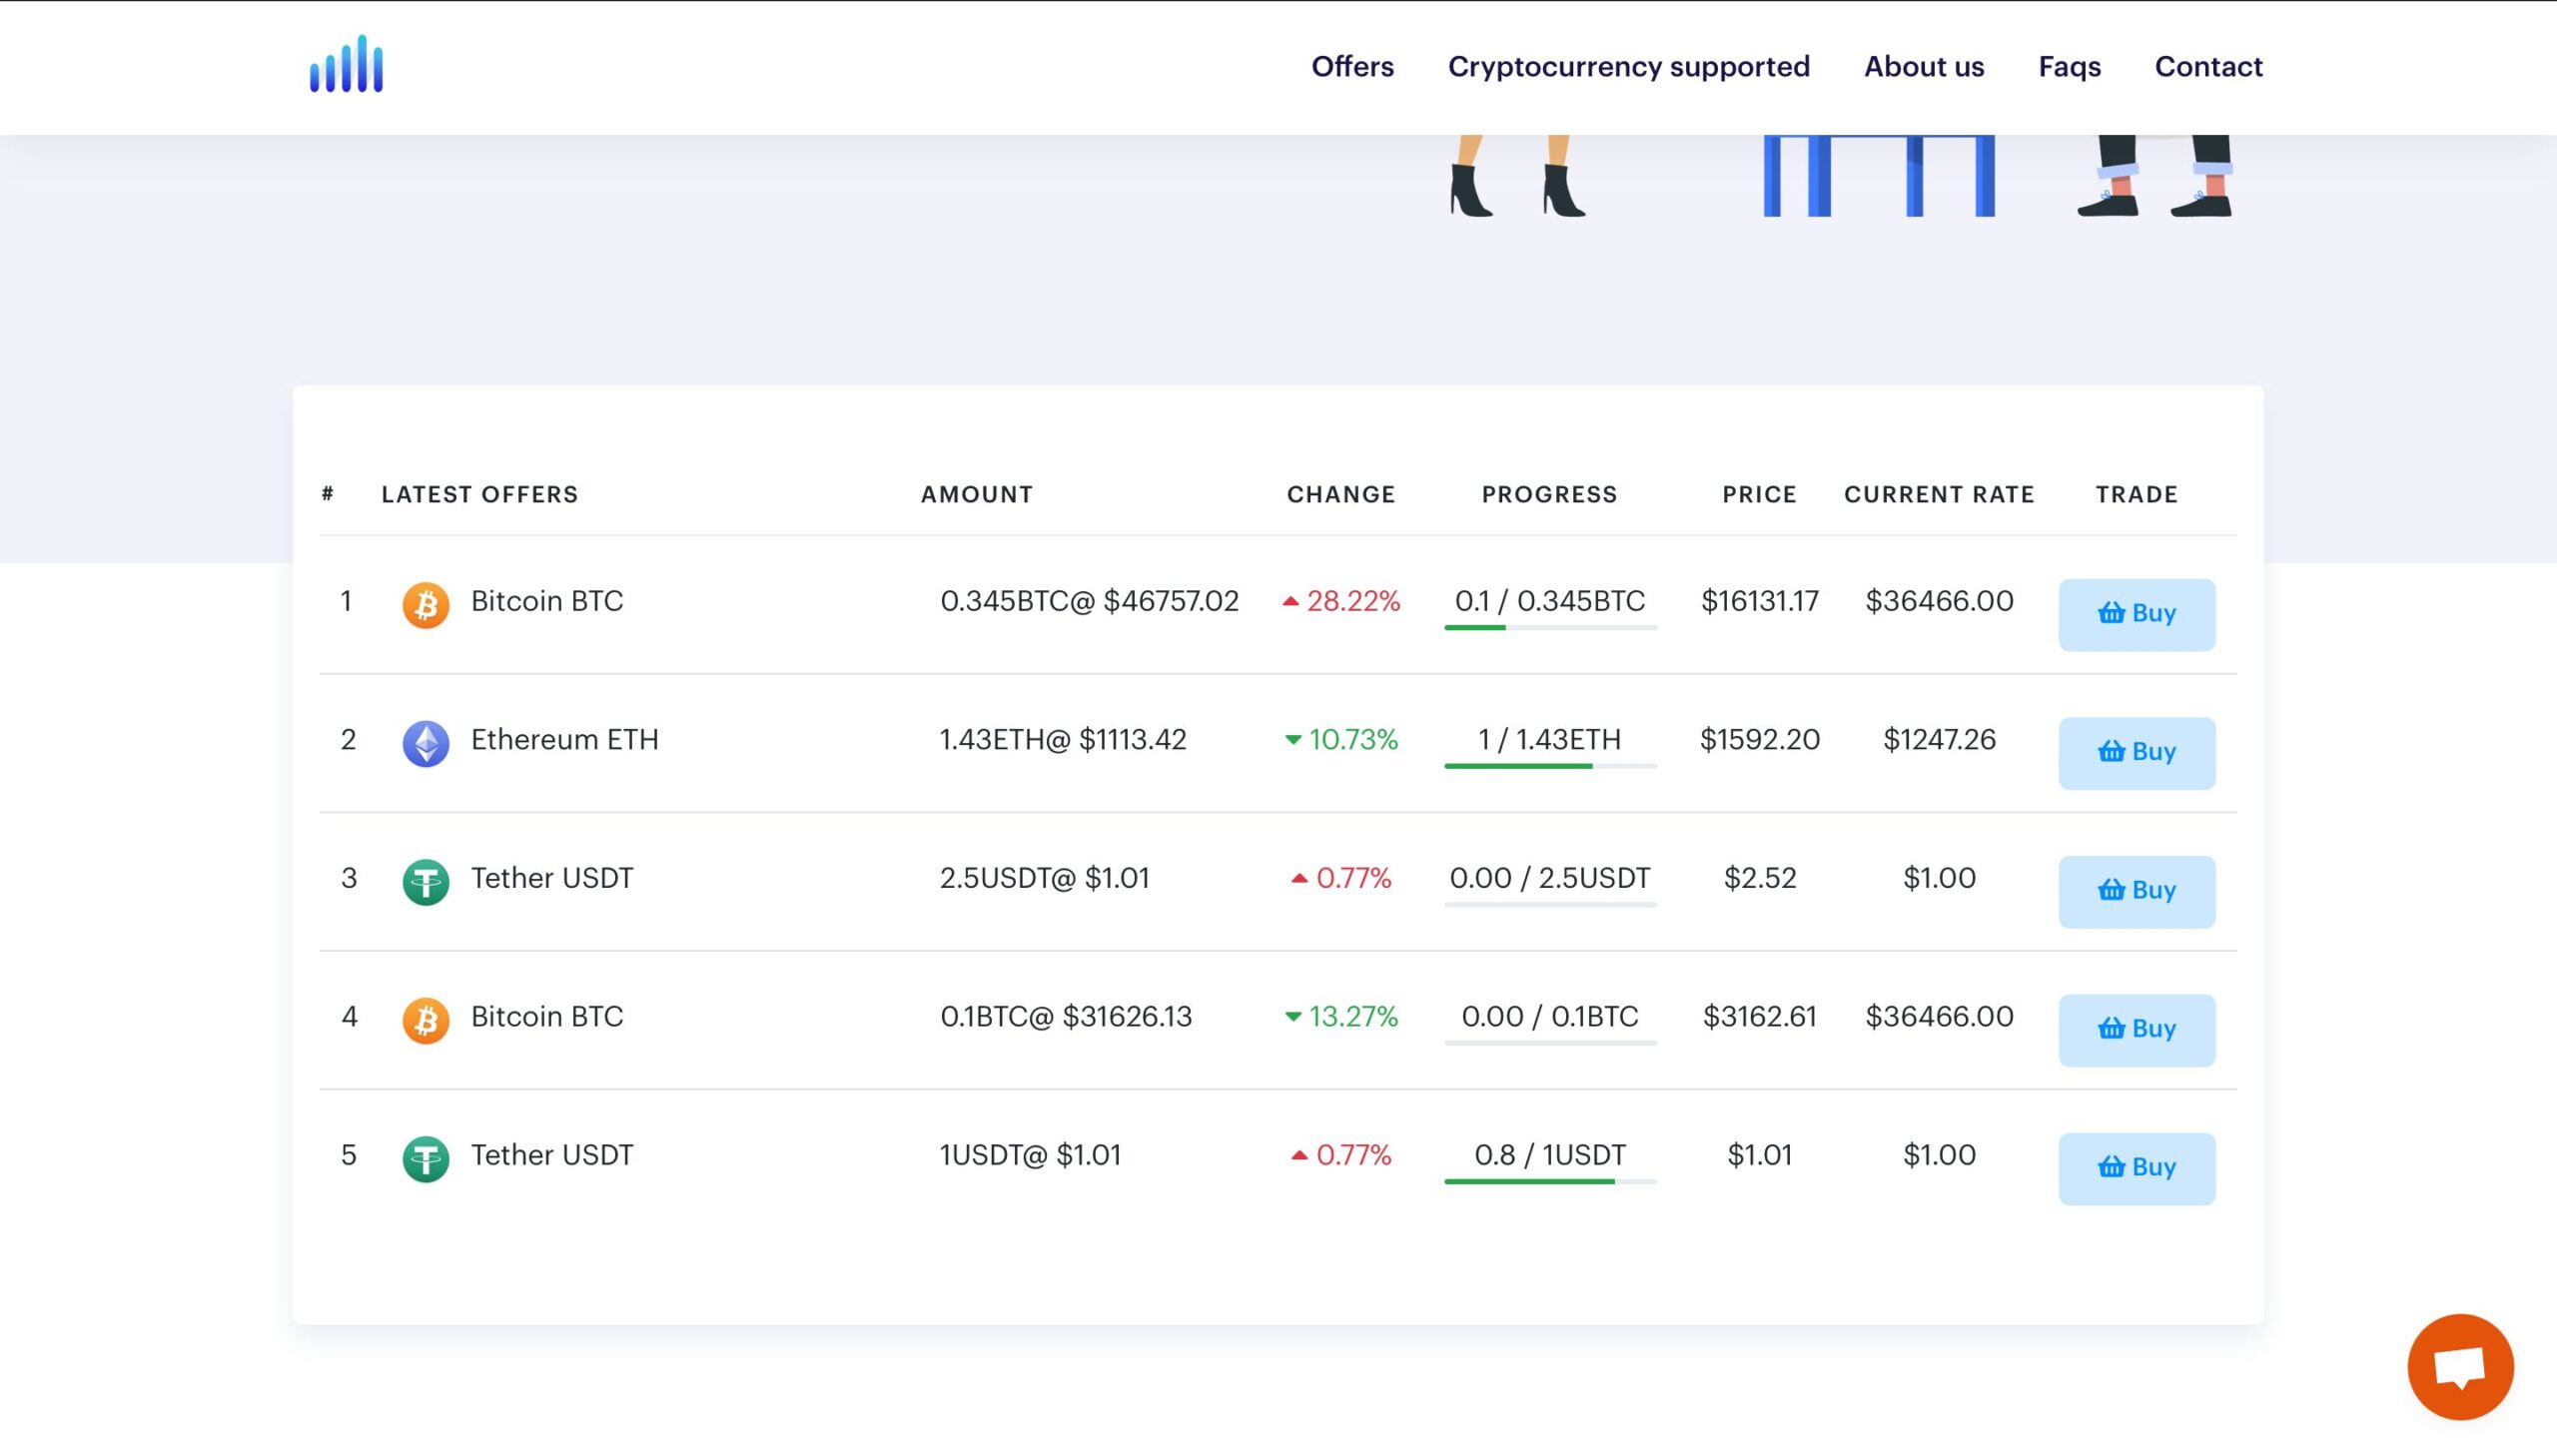
Task: Click the green down arrow beside 10.73%
Action: [1292, 740]
